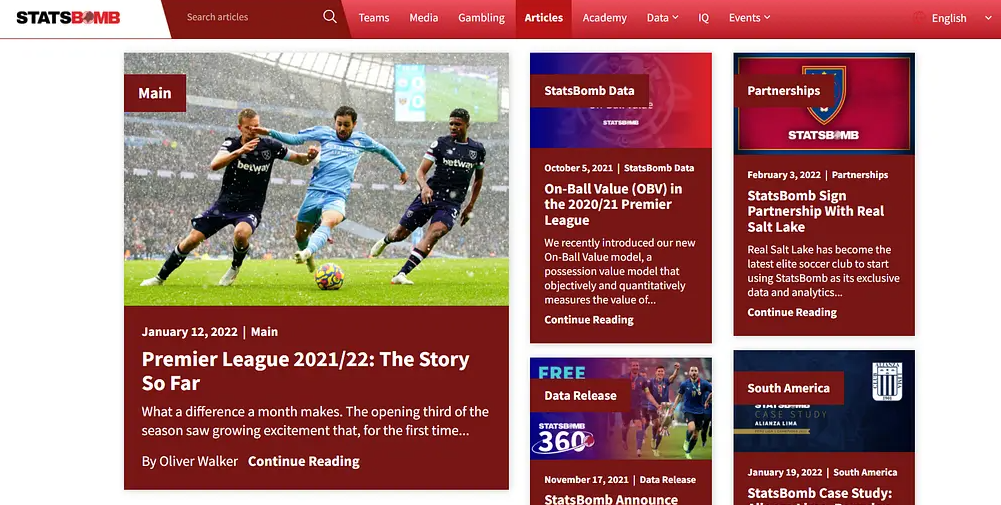The height and width of the screenshot is (505, 1001).
Task: Open the Data dropdown menu
Action: click(663, 18)
